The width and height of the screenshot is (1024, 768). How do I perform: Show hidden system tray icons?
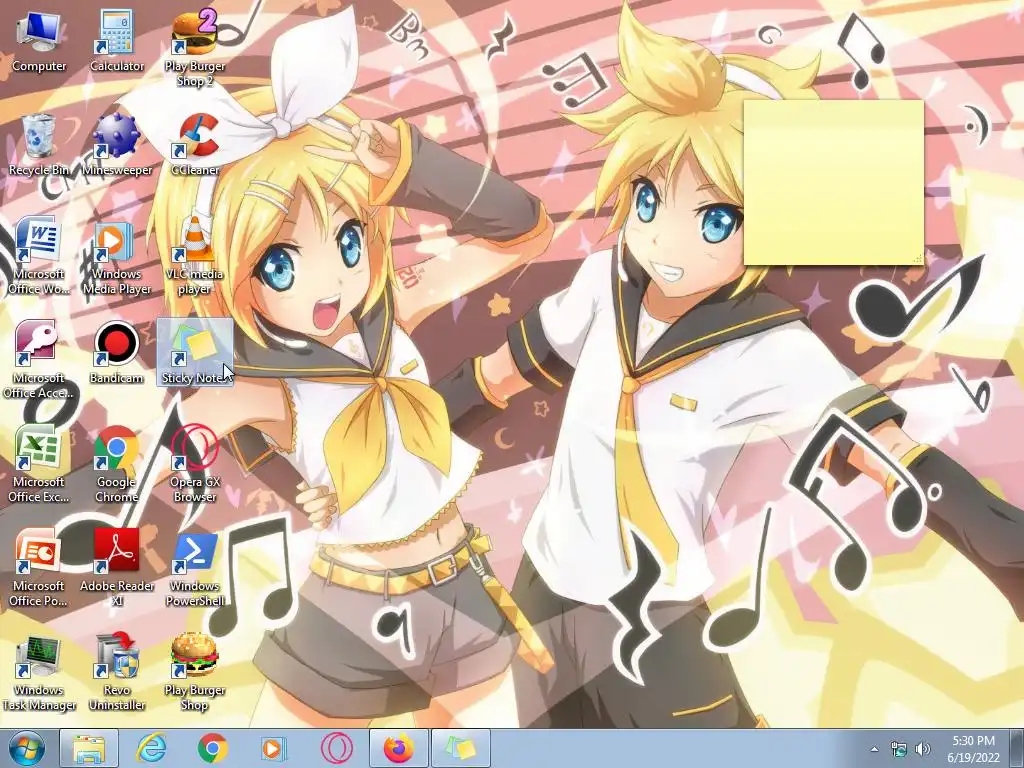coord(874,749)
